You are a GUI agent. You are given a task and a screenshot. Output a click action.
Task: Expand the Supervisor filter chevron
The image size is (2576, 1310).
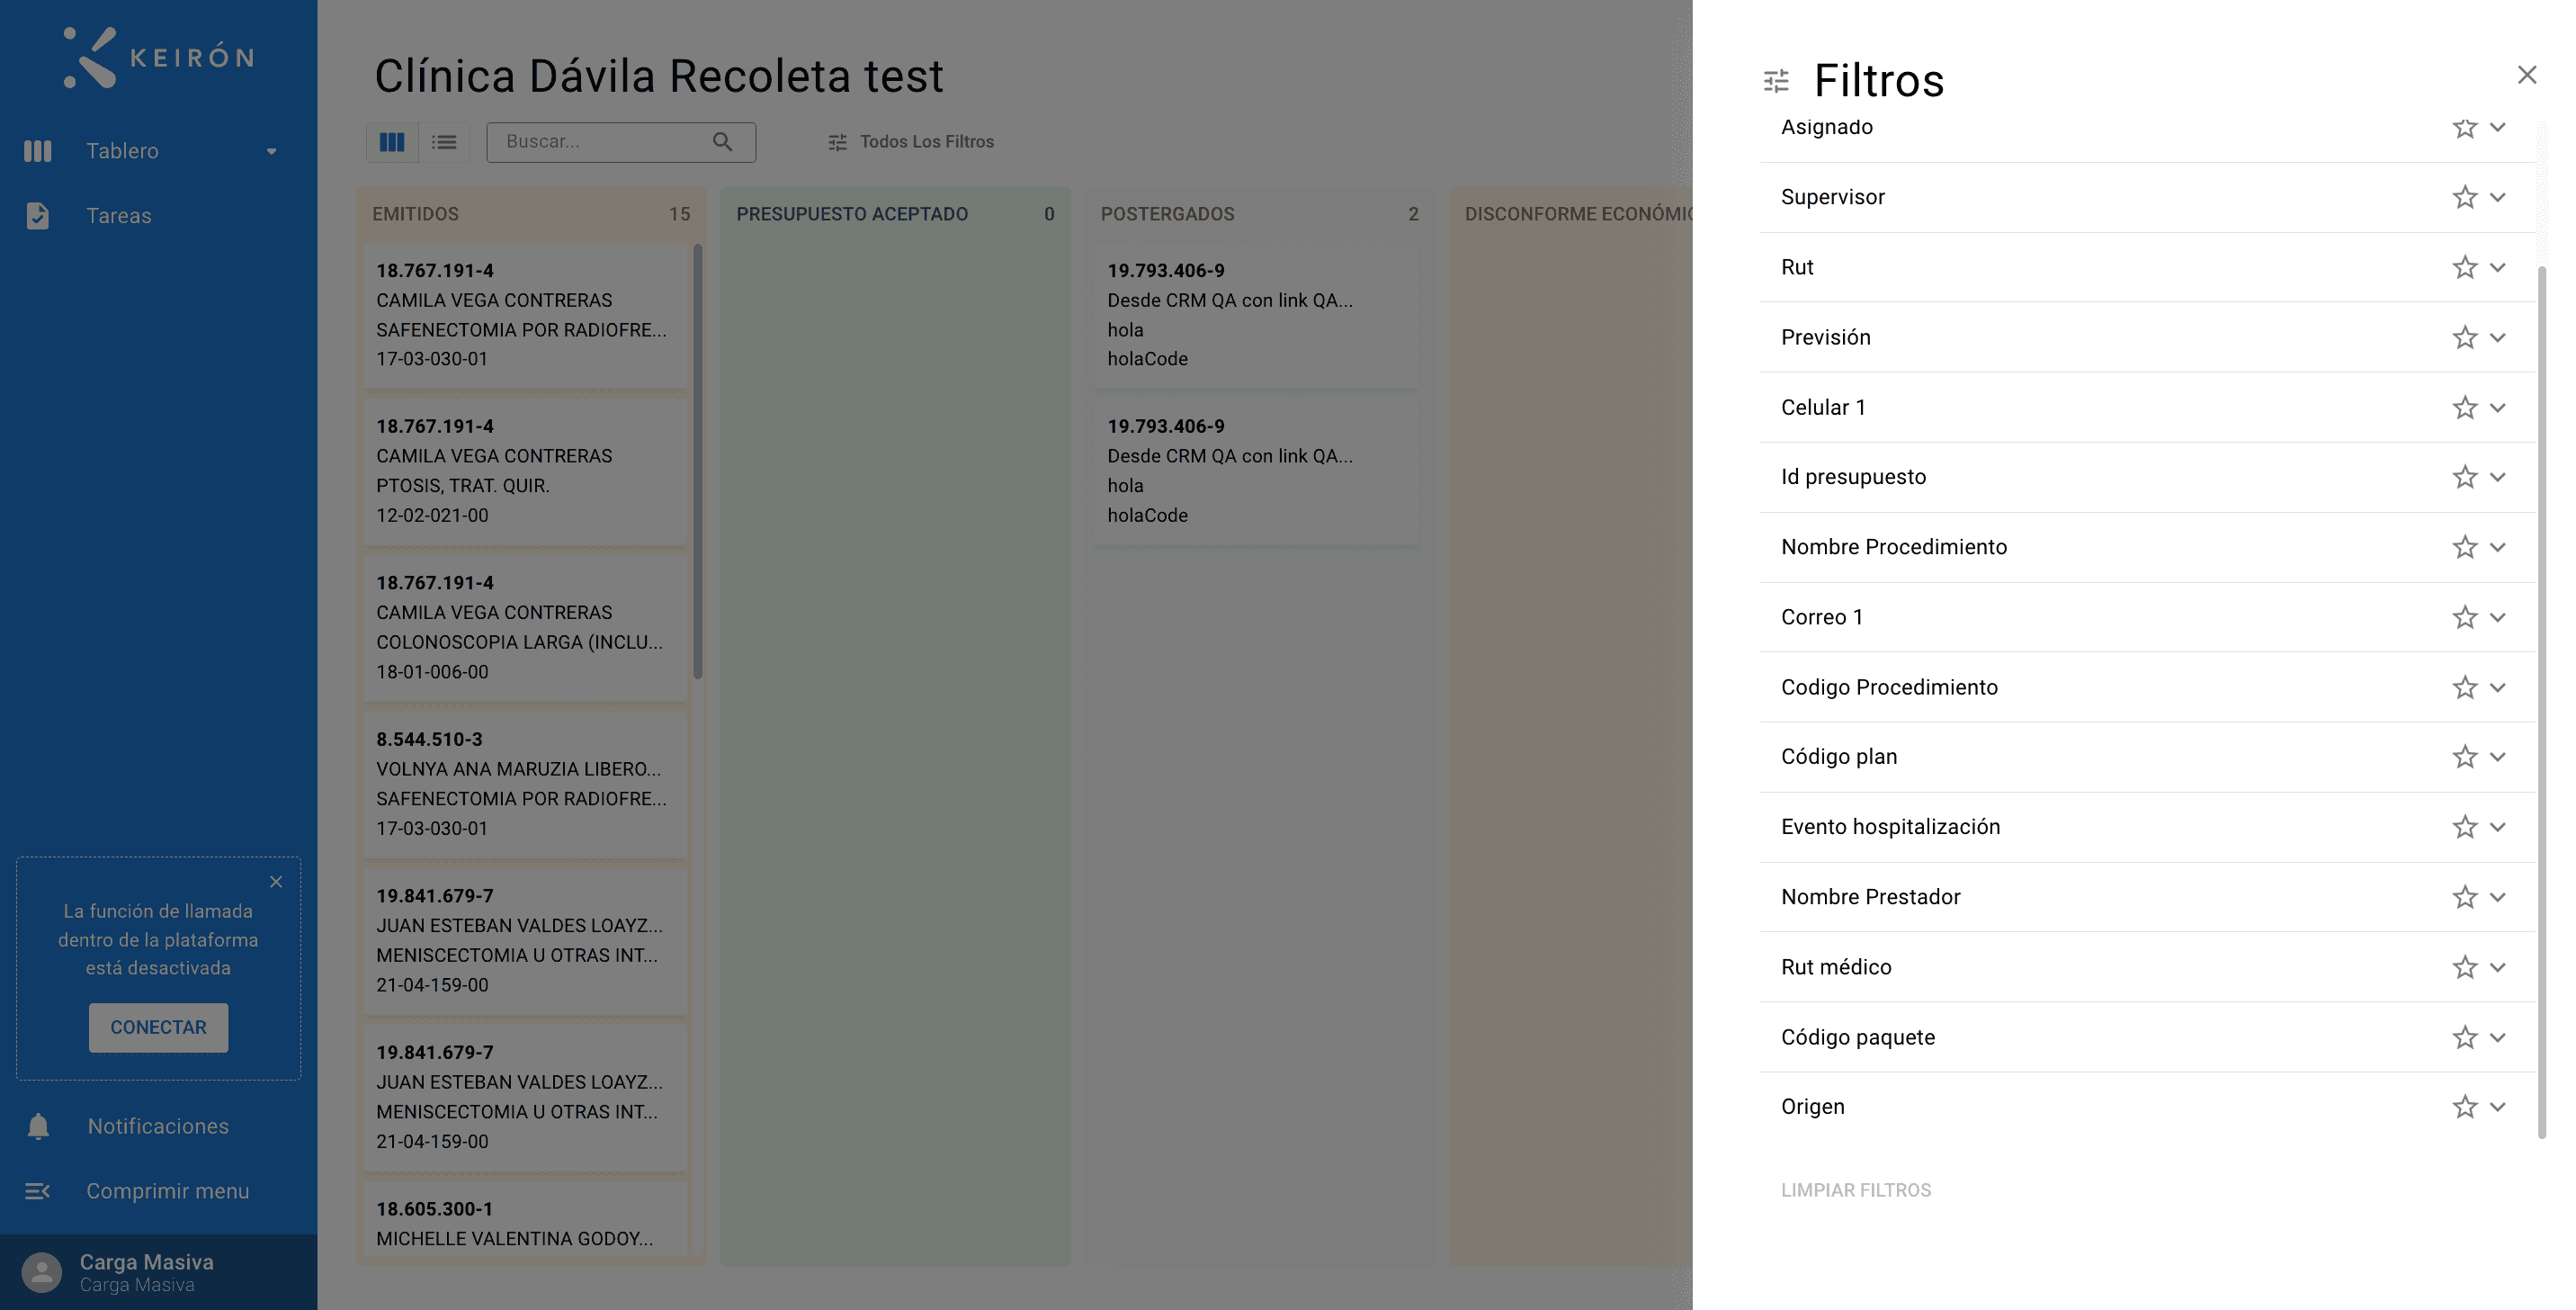[2497, 198]
